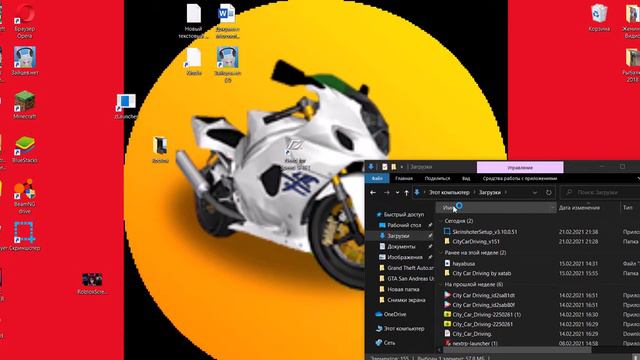Select the RobloxScreenshot image on the desktop

point(92,283)
